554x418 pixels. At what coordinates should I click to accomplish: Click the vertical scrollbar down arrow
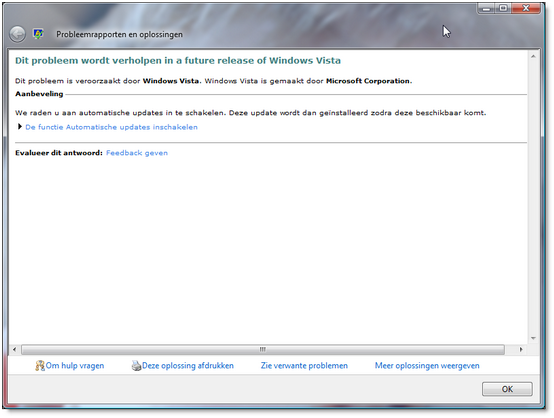[x=533, y=338]
